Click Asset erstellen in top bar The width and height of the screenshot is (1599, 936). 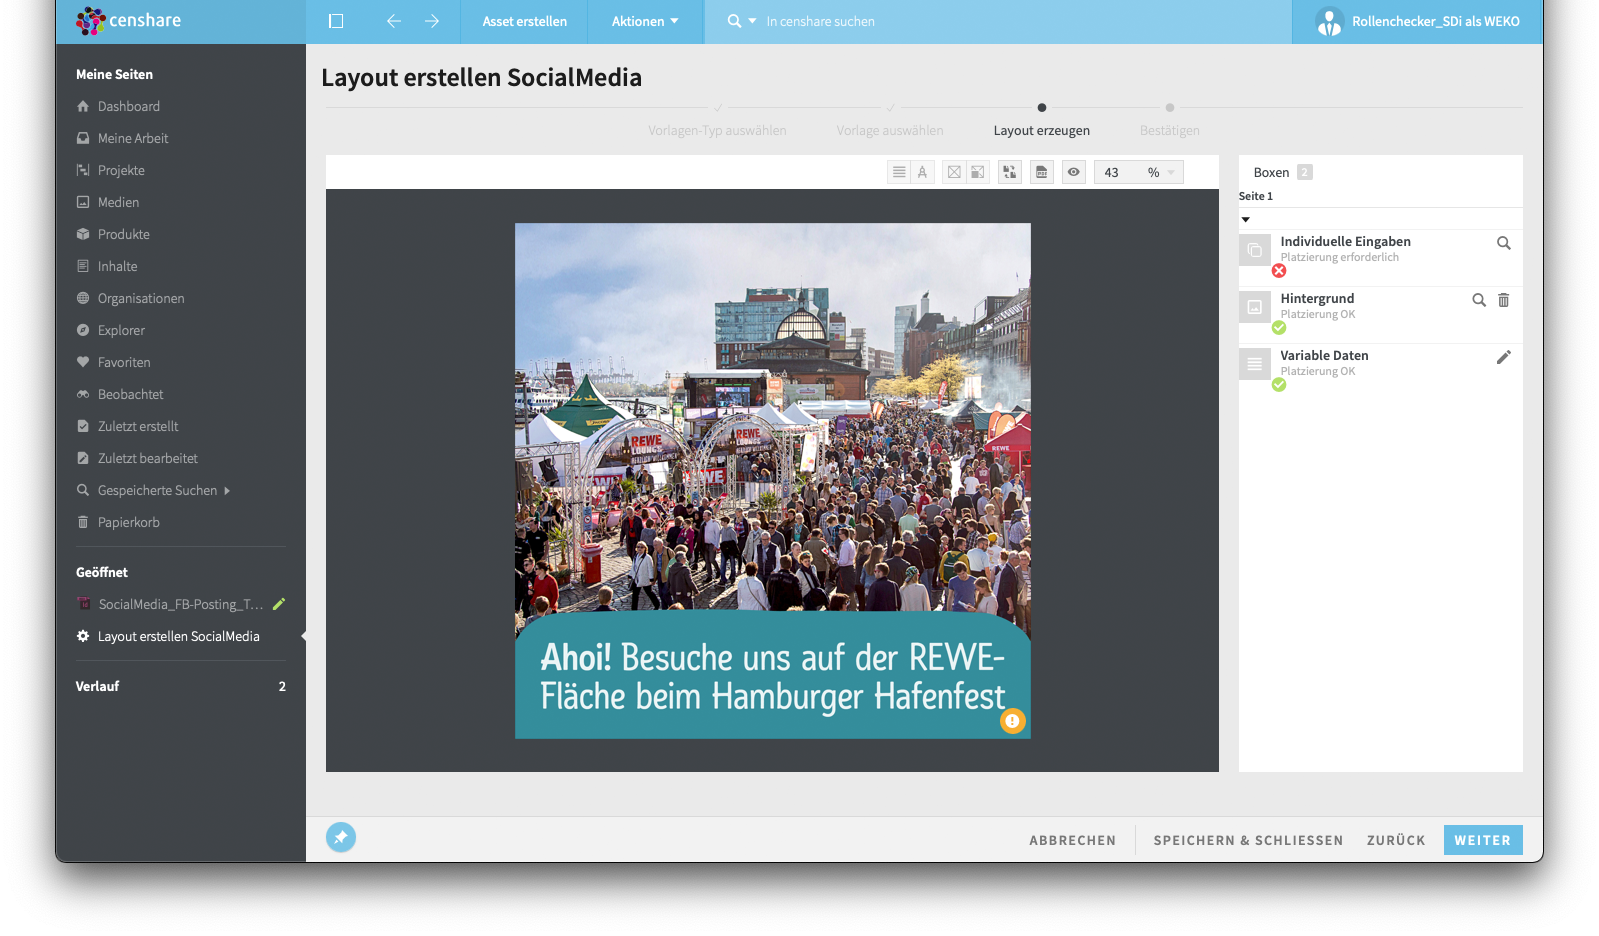pos(524,21)
